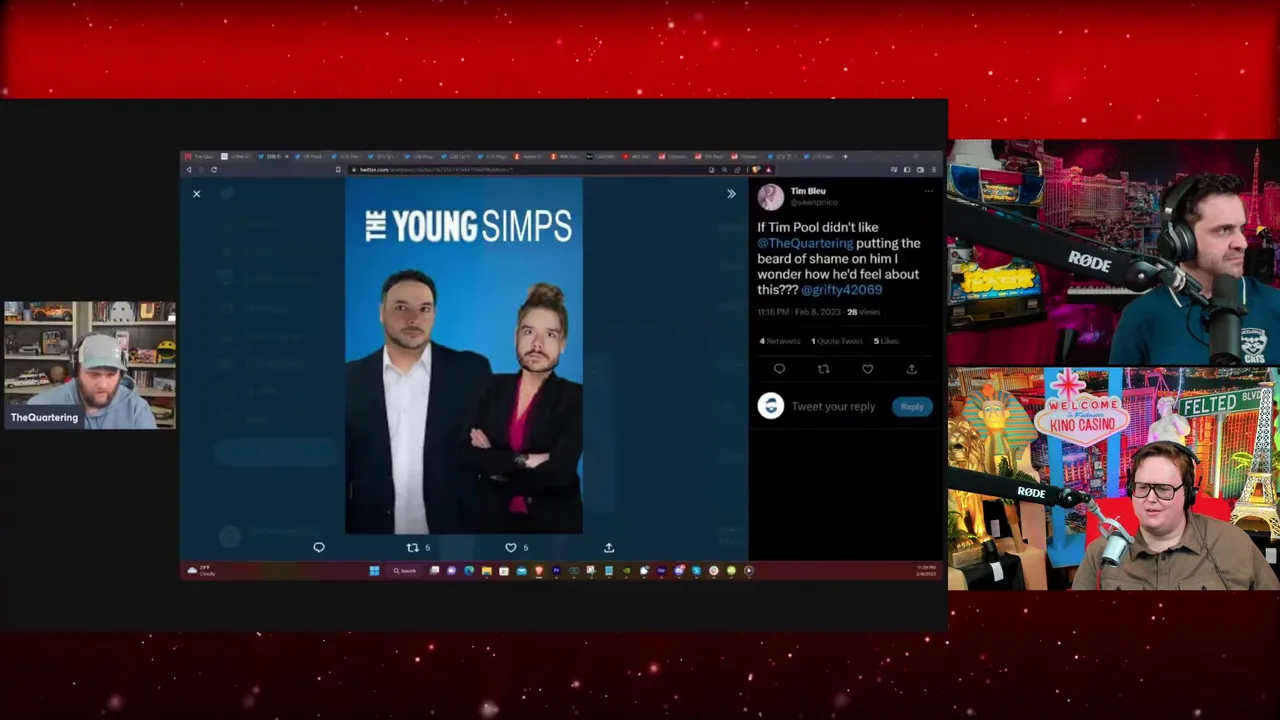Open Tim Bleu's profile picture
This screenshot has height=720, width=1280.
coord(770,196)
